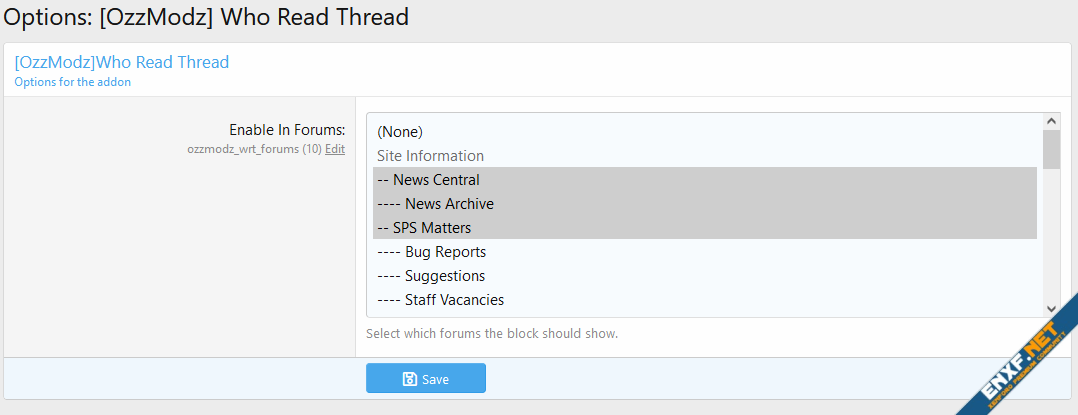1078x415 pixels.
Task: Click the Enable In Forums label
Action: click(287, 130)
